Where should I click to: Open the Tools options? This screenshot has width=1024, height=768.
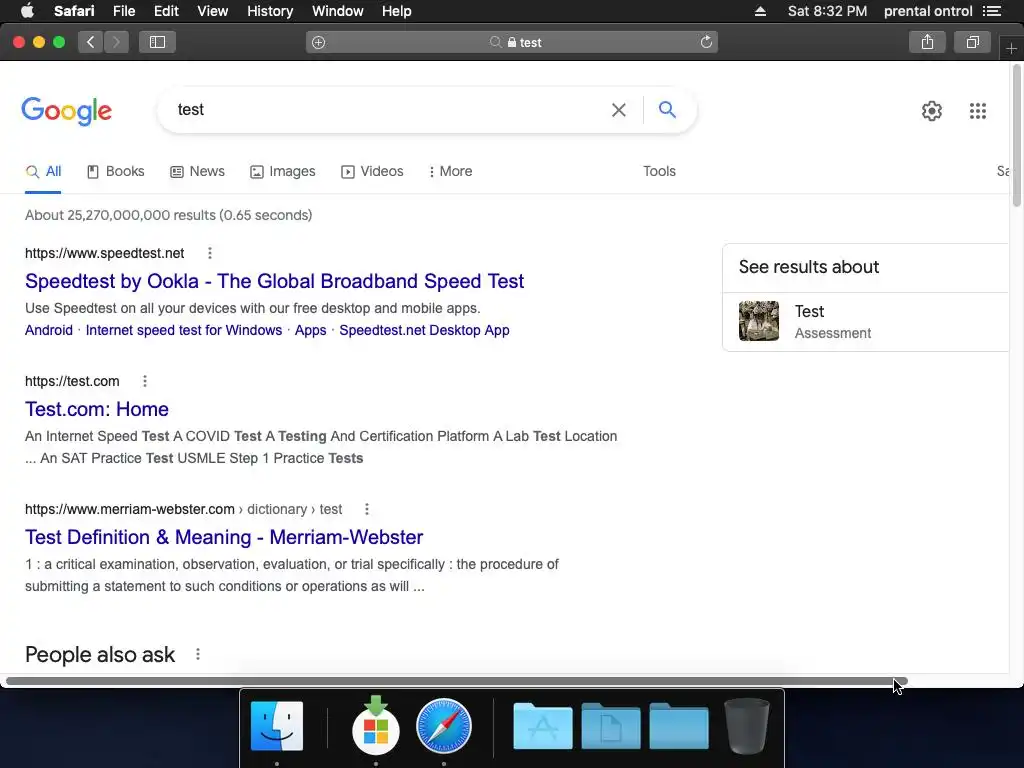point(659,171)
